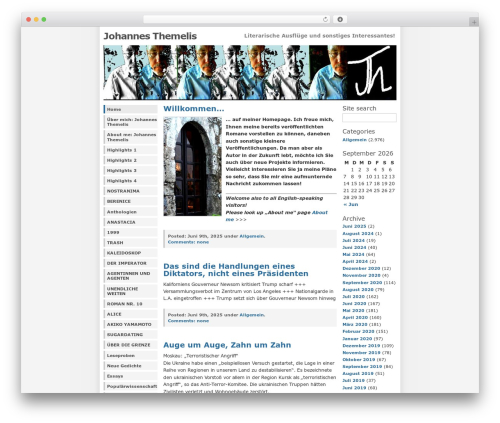500x423 pixels.
Task: Open the Home menu item
Action: [x=131, y=109]
